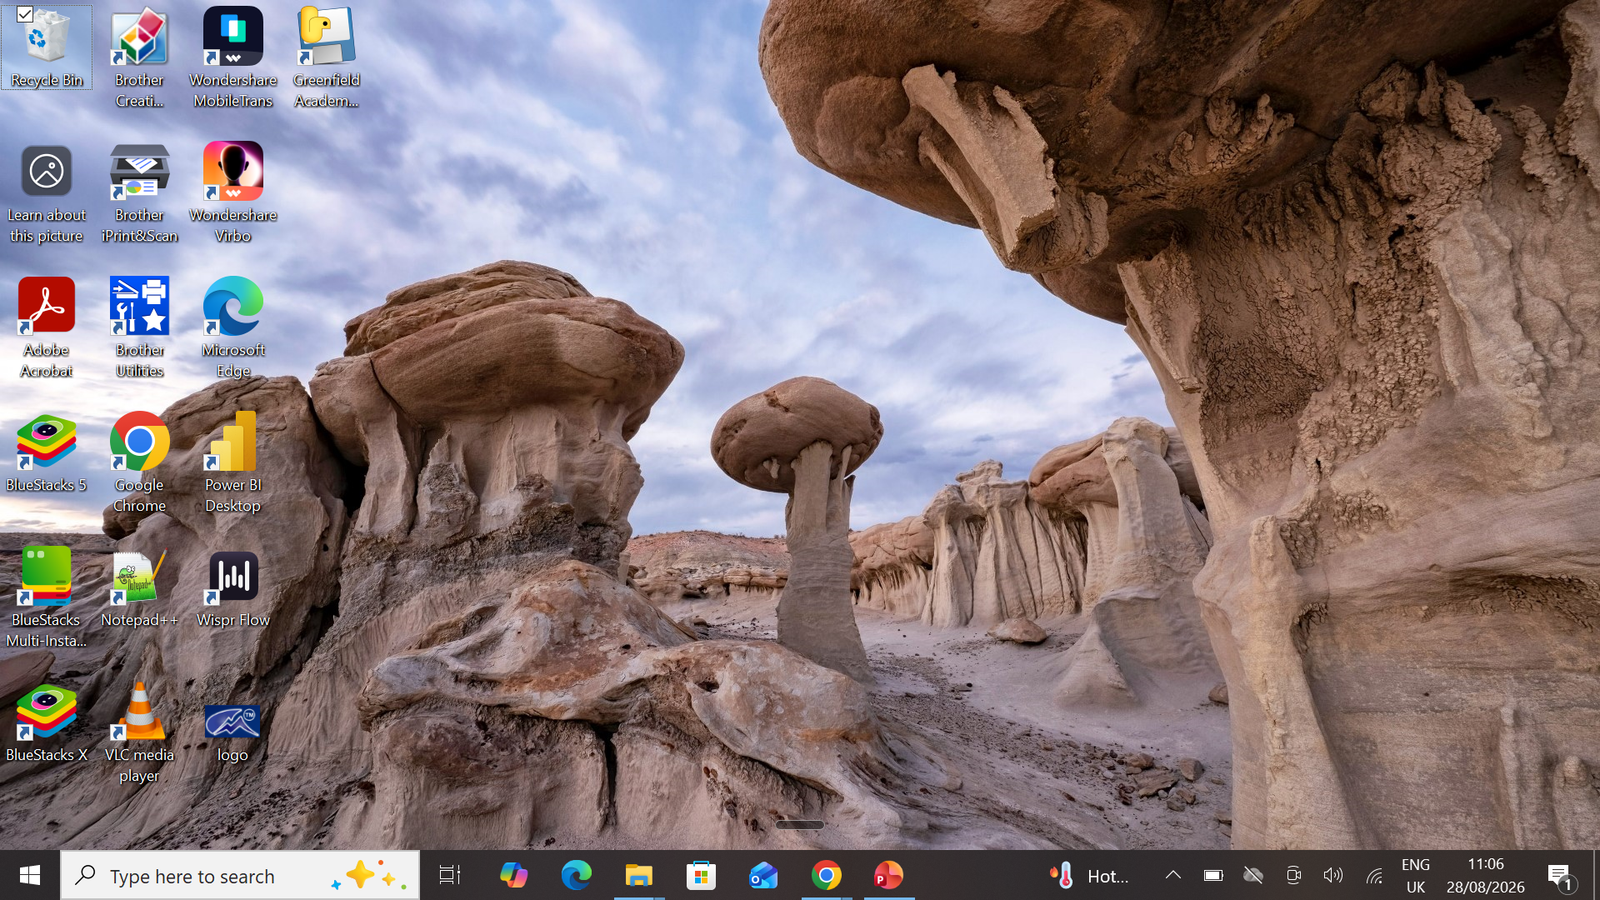1600x900 pixels.
Task: Open Microsoft Edge from taskbar
Action: (x=576, y=876)
